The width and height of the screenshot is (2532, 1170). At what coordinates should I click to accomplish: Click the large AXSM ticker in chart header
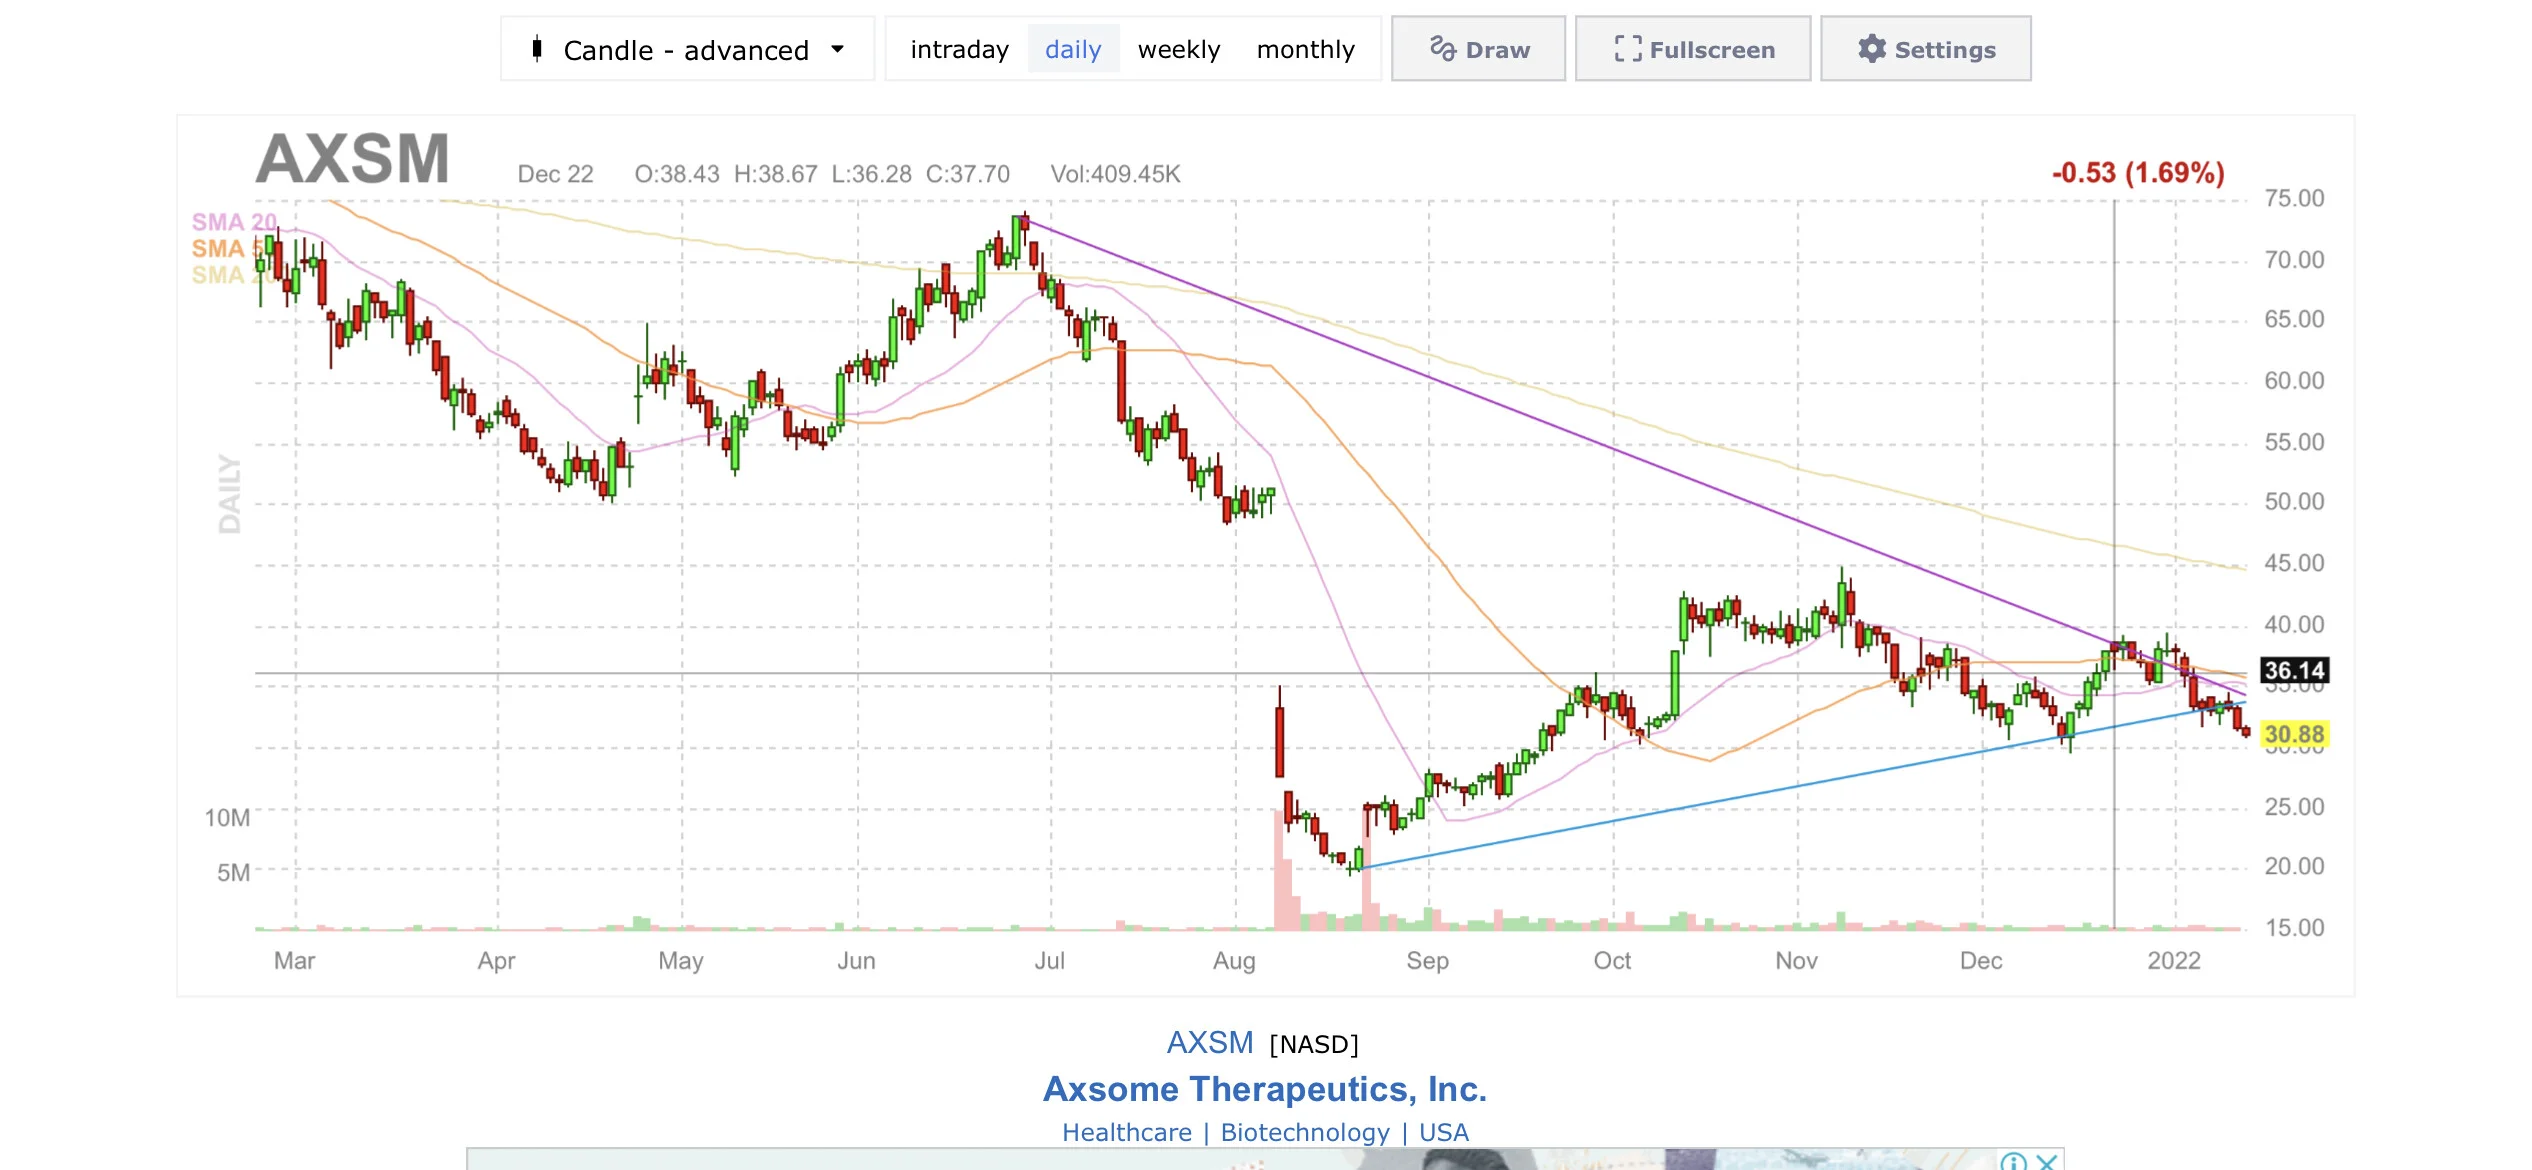353,159
